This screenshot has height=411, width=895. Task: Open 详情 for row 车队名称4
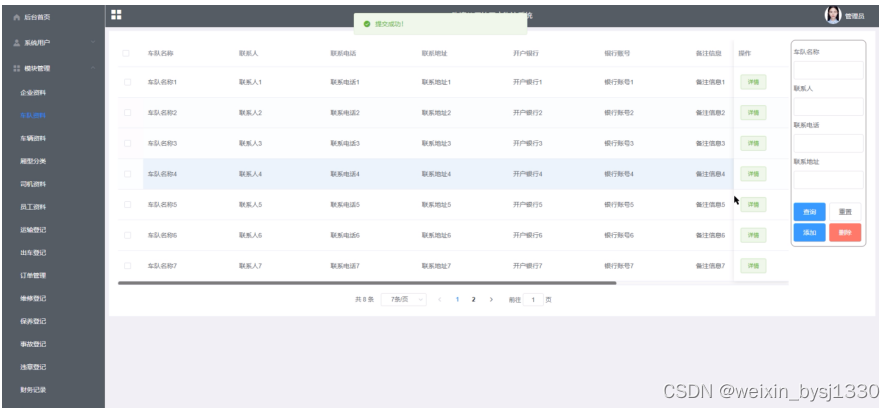pos(753,174)
